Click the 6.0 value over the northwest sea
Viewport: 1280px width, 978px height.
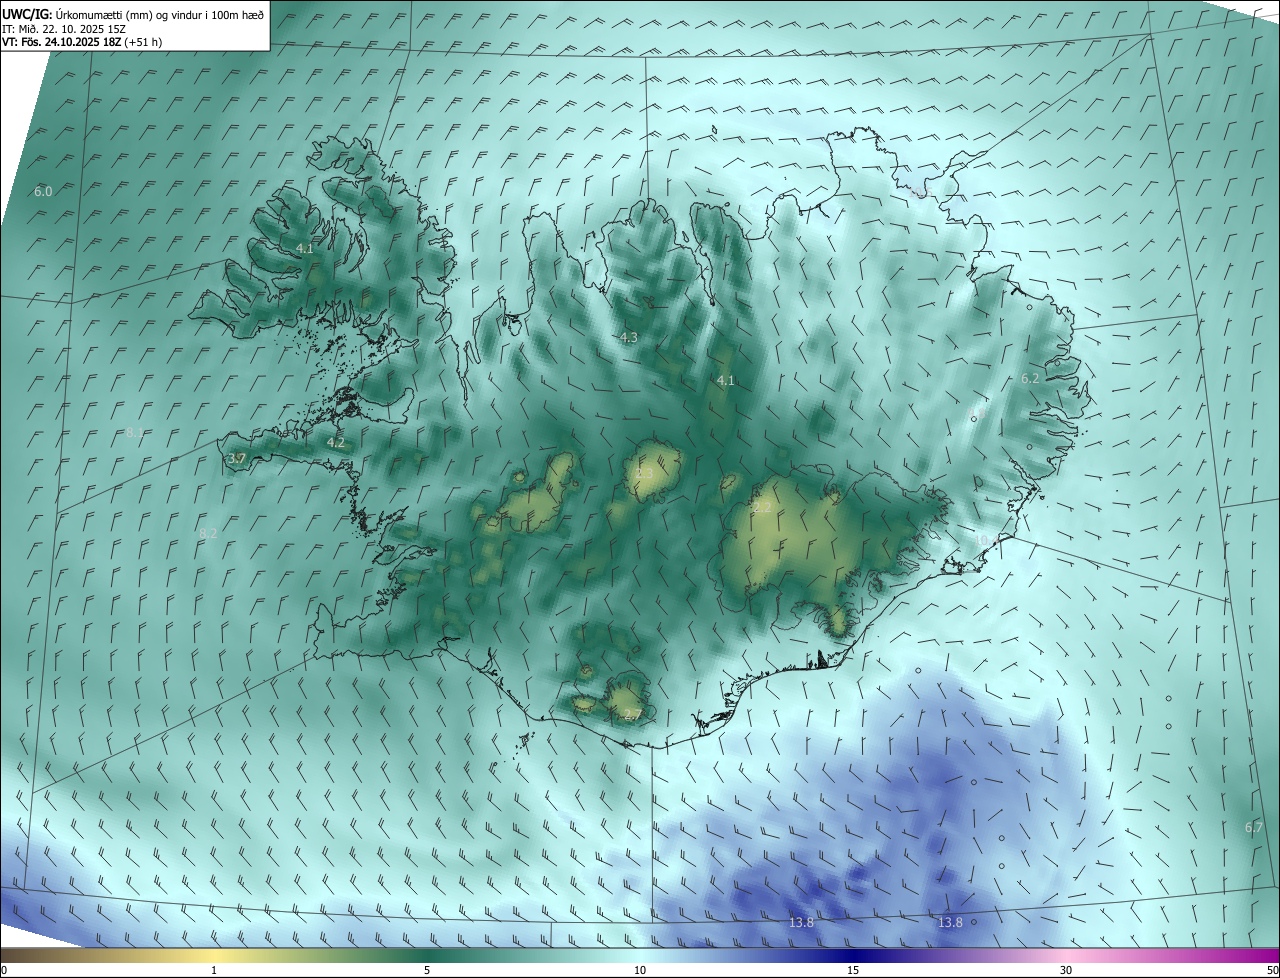click(43, 190)
